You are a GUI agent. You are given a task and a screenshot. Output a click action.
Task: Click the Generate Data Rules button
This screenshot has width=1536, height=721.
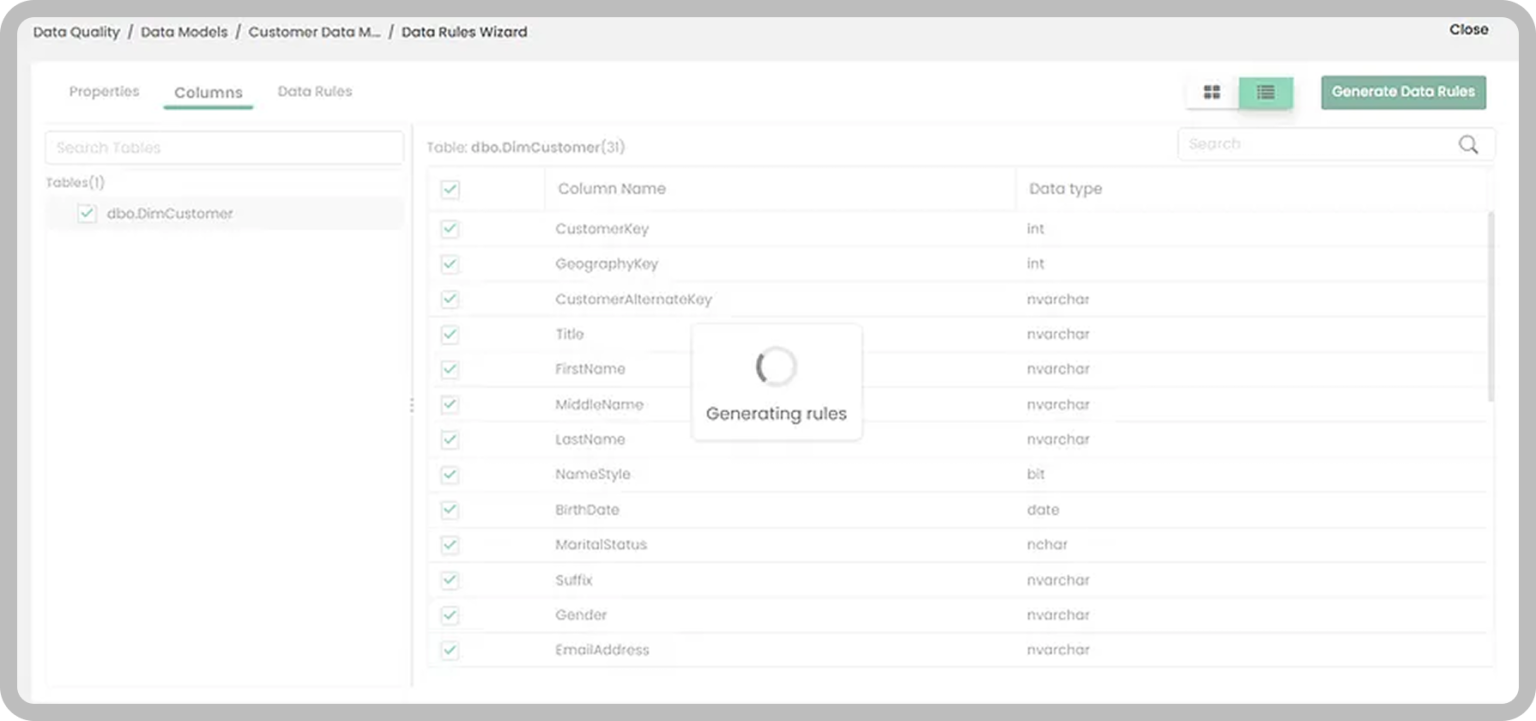click(1403, 92)
